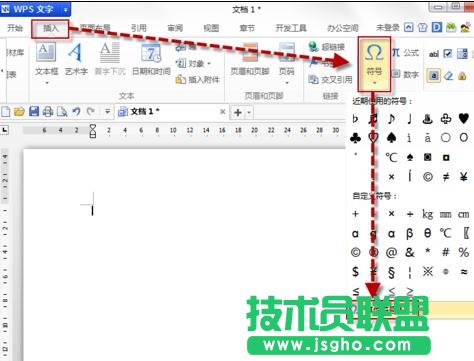Open the 引用 (References) tab
This screenshot has width=474, height=361.
click(x=138, y=28)
